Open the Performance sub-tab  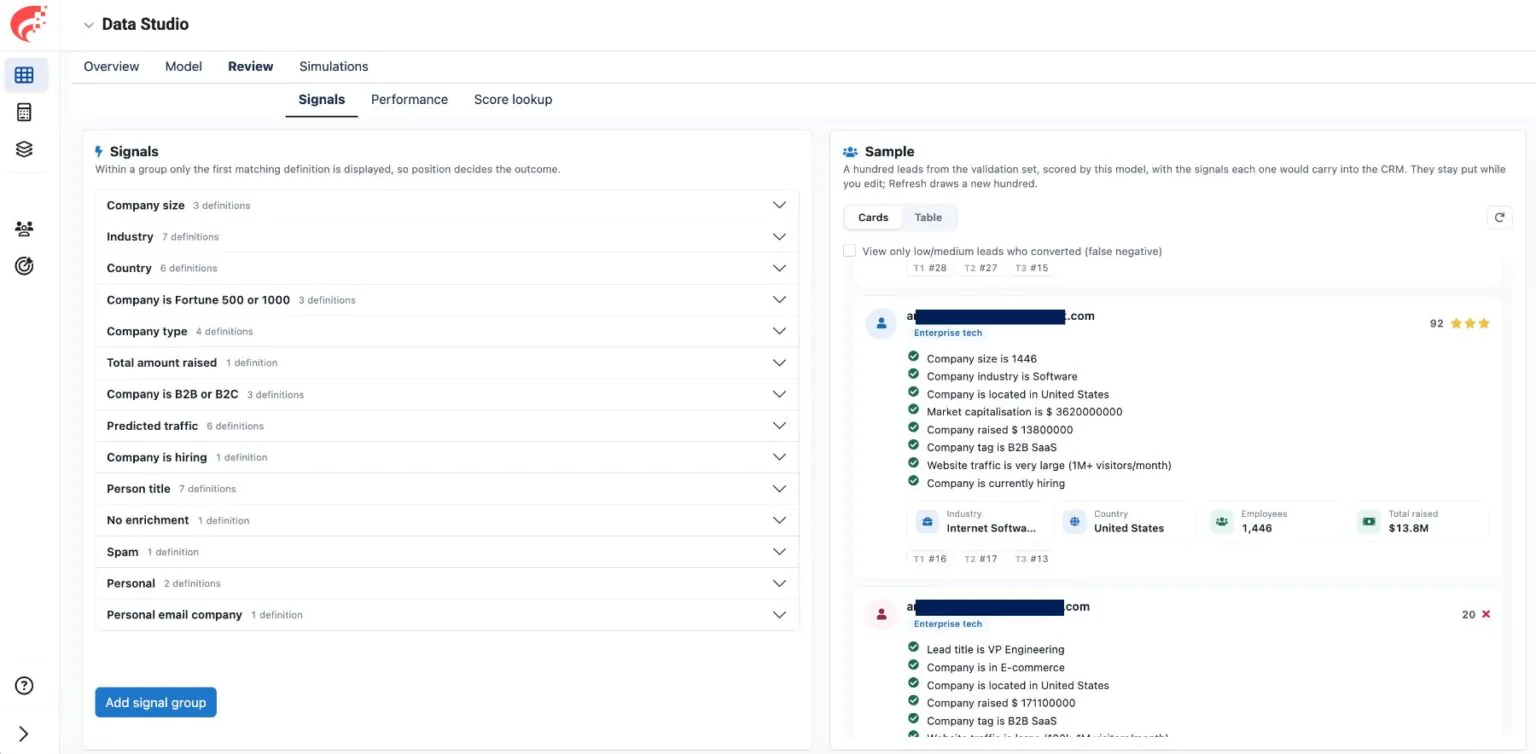[409, 99]
